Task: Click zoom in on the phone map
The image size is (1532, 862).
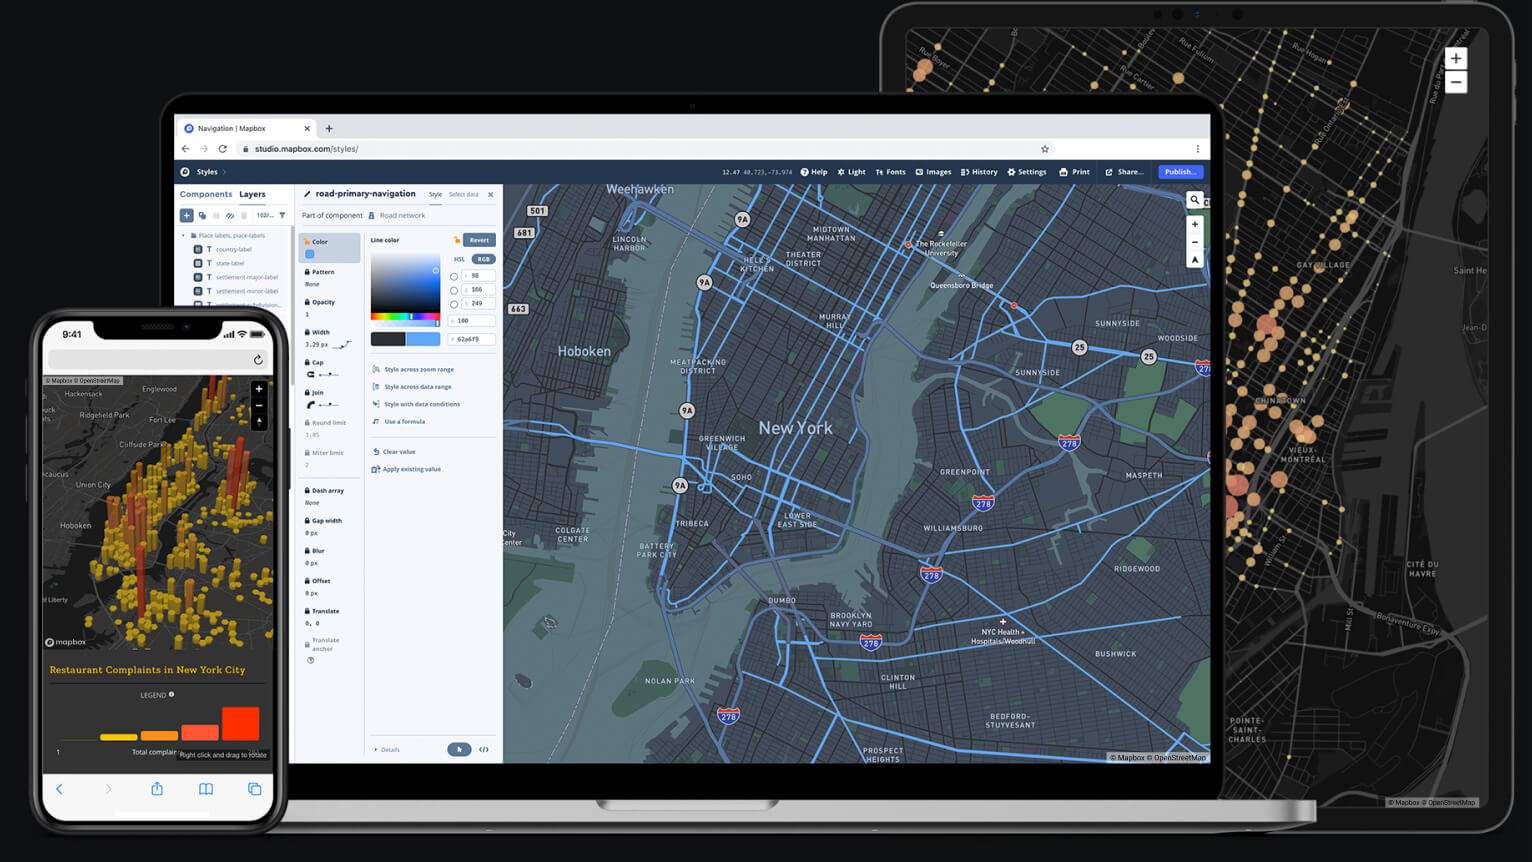Action: [x=259, y=389]
